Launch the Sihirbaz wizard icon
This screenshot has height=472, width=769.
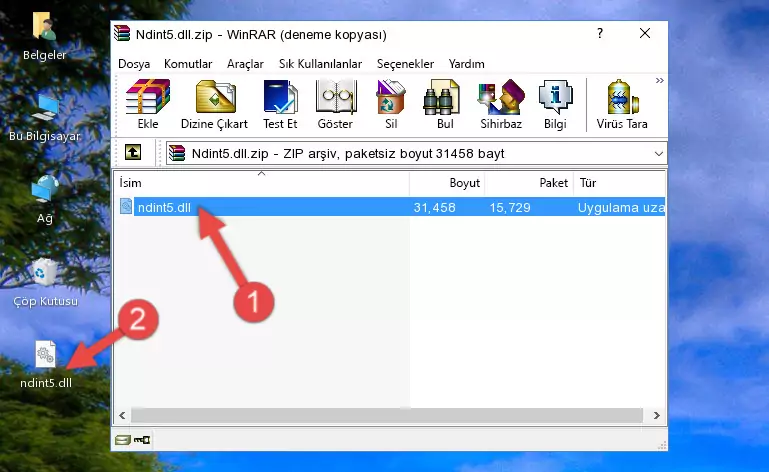coord(501,105)
